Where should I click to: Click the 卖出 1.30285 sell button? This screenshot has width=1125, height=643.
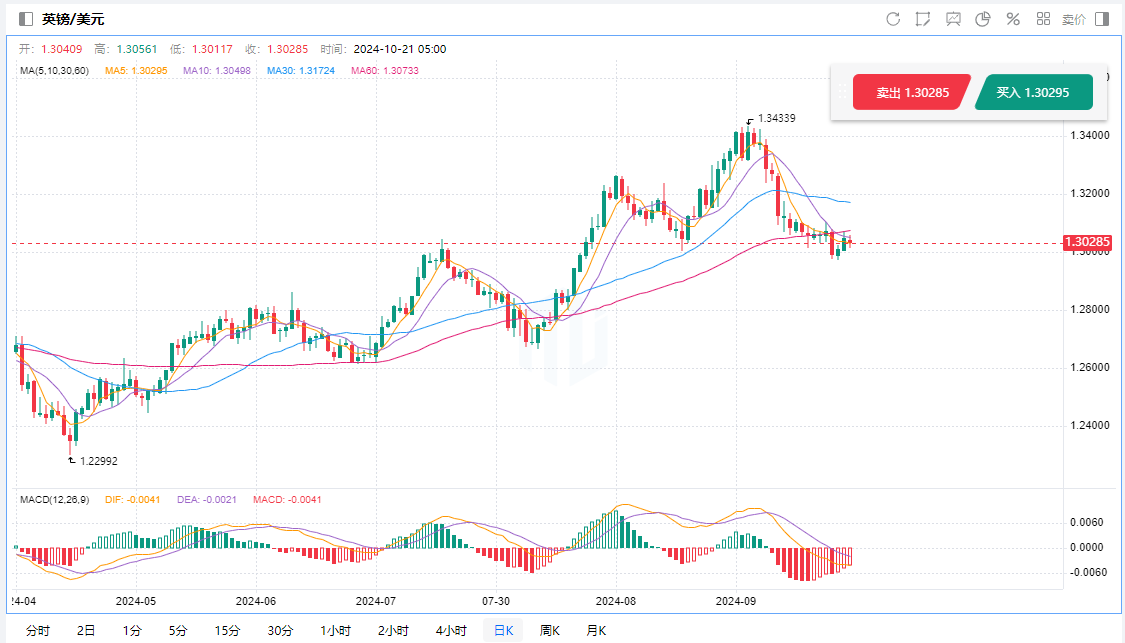tap(909, 92)
